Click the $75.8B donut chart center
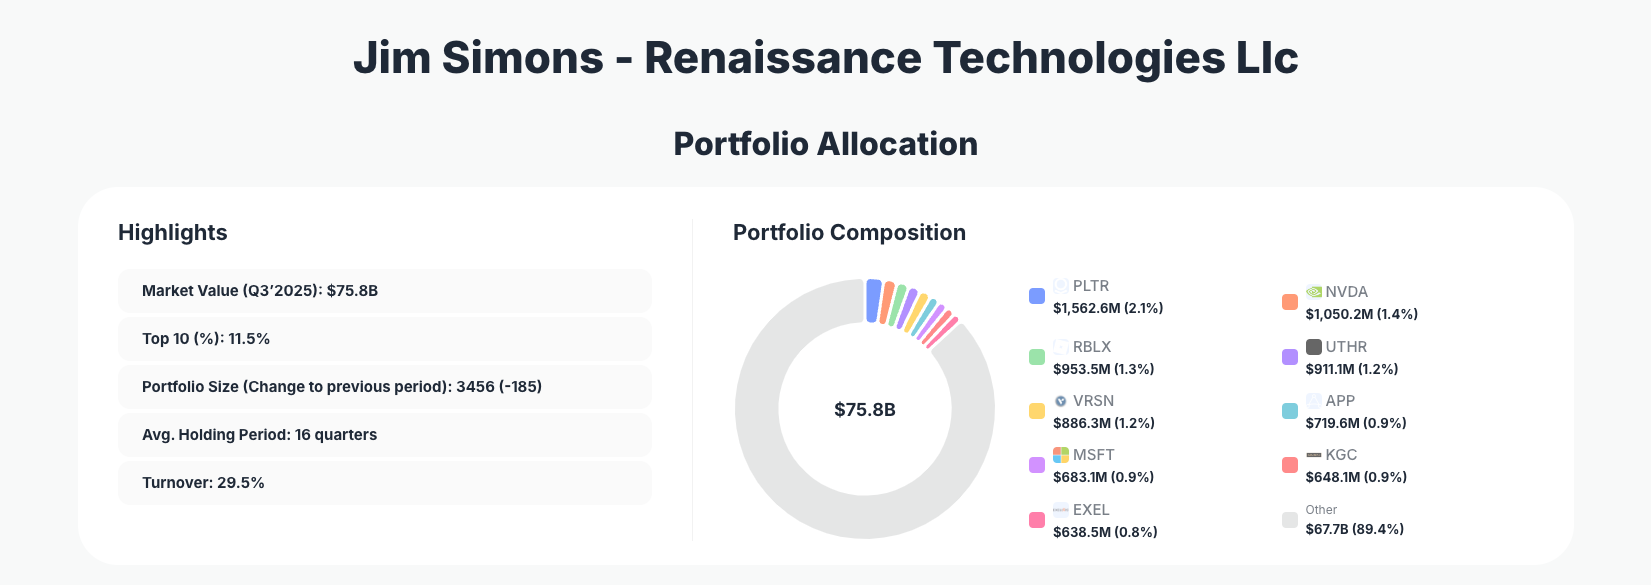This screenshot has height=585, width=1651. 864,410
